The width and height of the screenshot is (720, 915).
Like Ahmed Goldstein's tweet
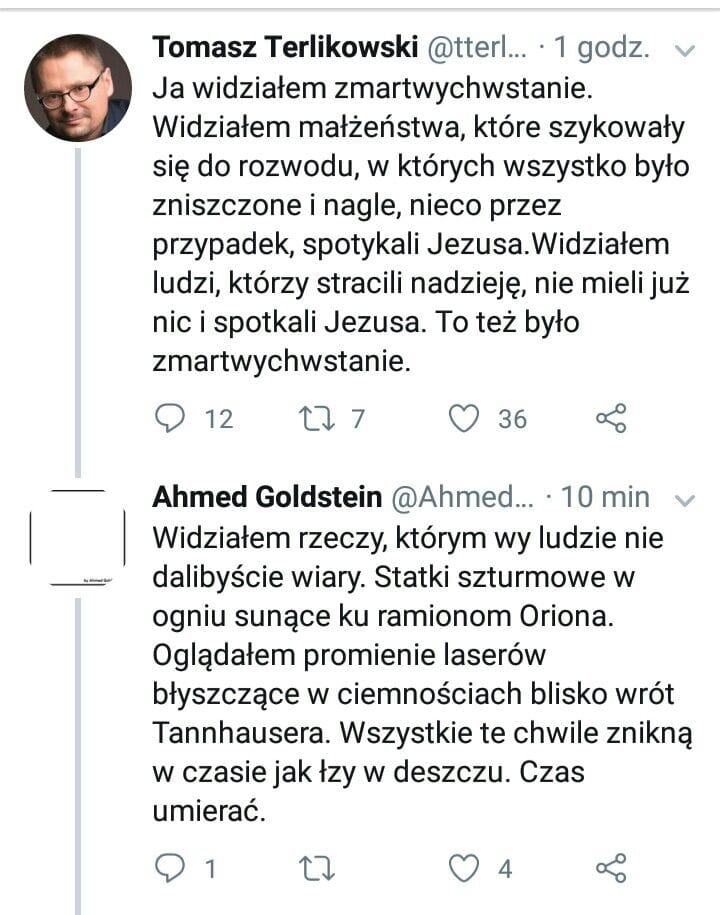[464, 869]
